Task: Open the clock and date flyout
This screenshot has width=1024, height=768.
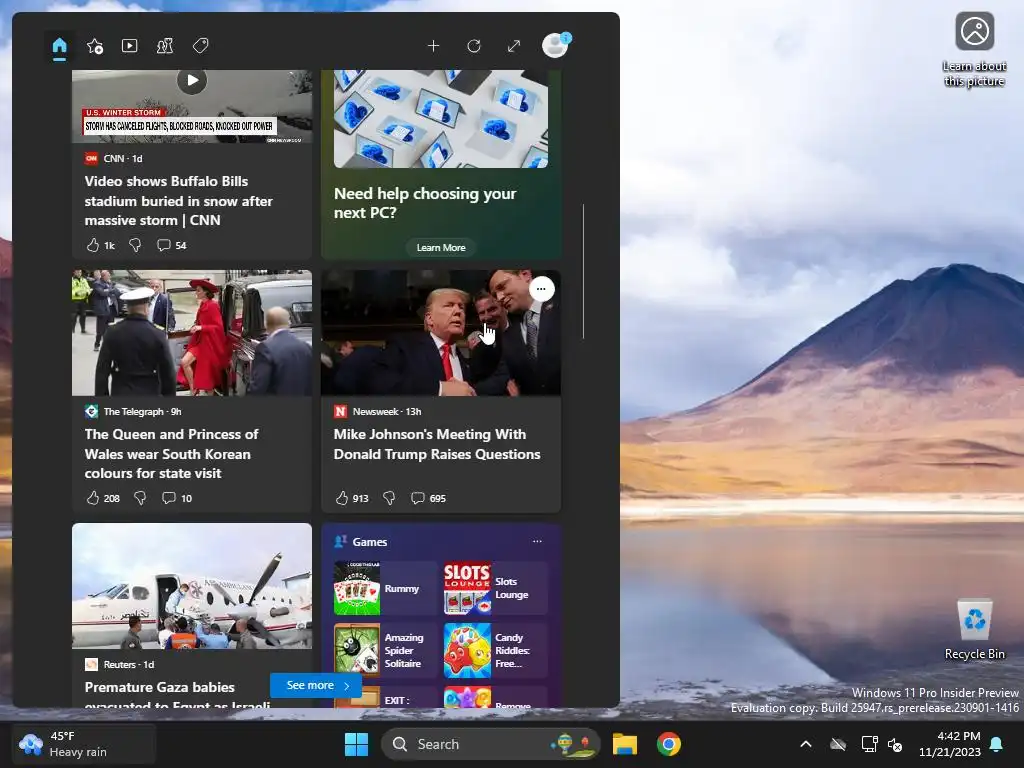Action: click(x=950, y=744)
